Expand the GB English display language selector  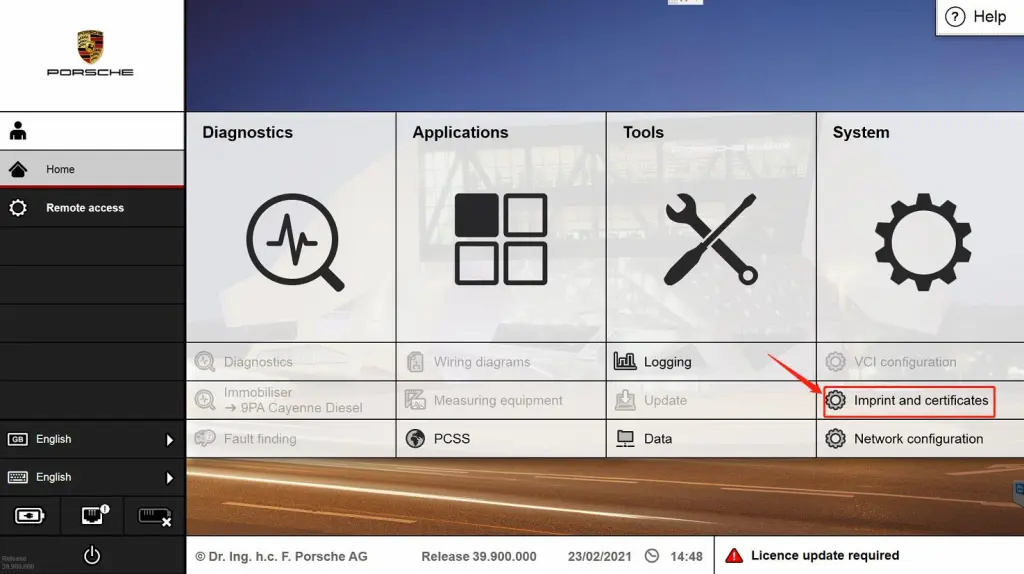91,439
